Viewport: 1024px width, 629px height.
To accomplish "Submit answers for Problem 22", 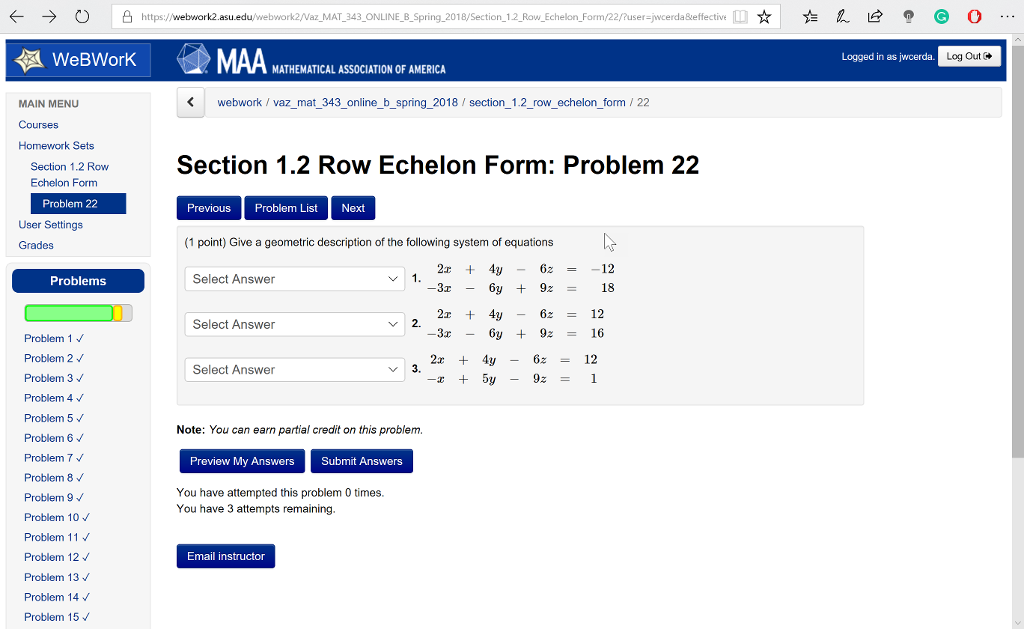I will (x=361, y=461).
